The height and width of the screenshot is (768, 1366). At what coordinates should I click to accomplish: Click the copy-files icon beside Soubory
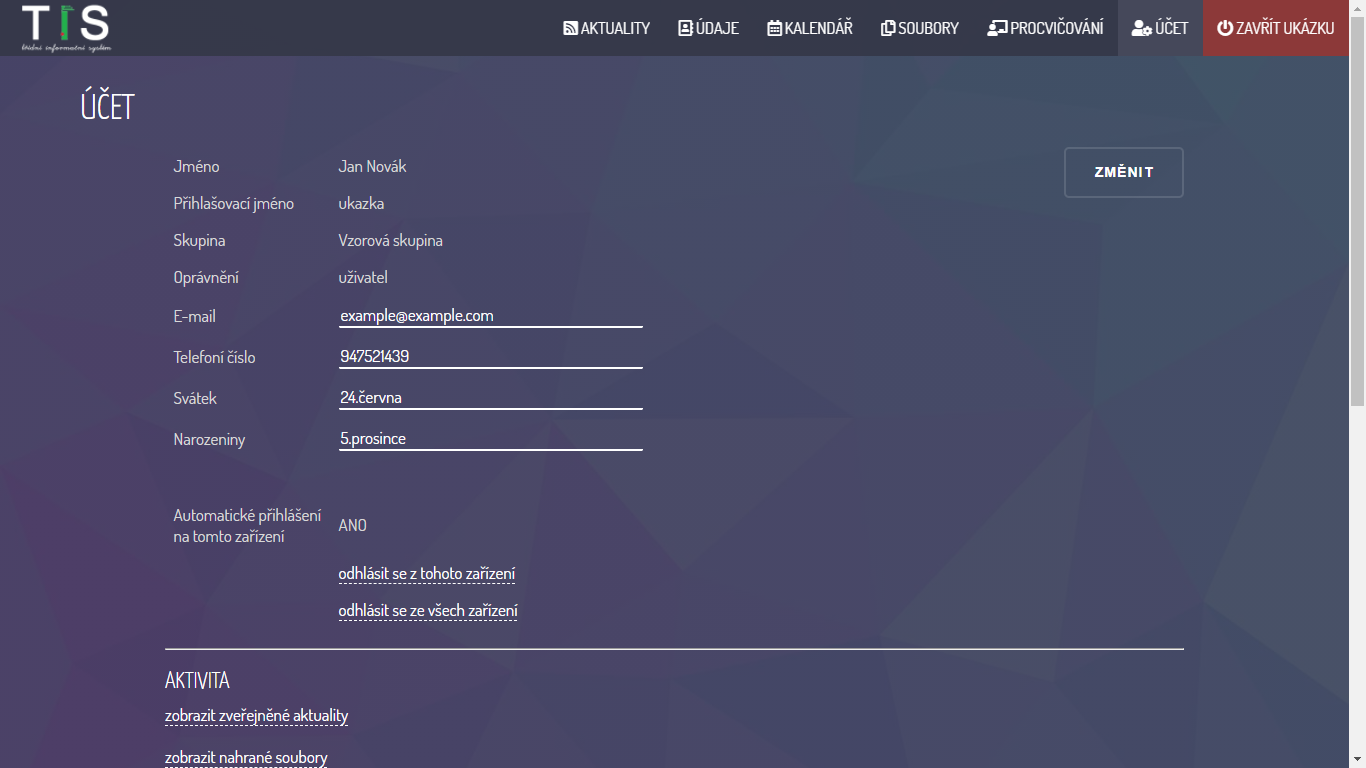tap(887, 28)
